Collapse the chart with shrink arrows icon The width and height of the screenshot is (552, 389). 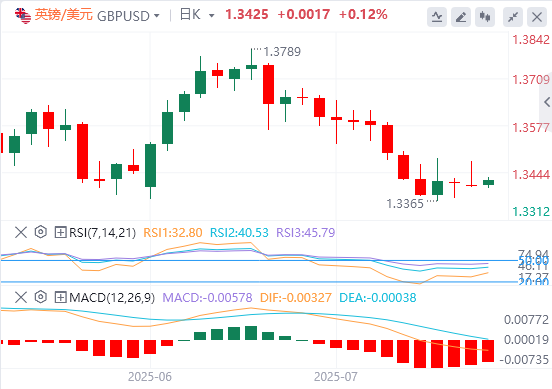[513, 17]
